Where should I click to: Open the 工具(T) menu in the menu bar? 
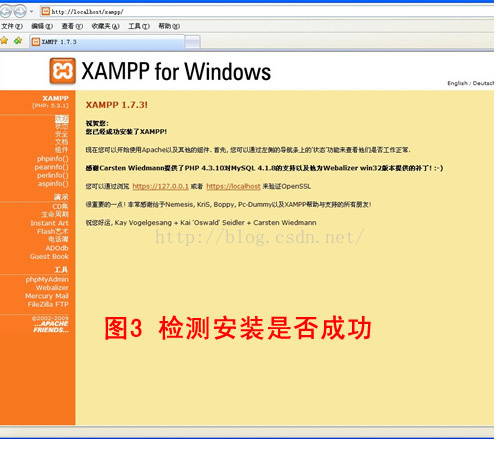pos(139,26)
